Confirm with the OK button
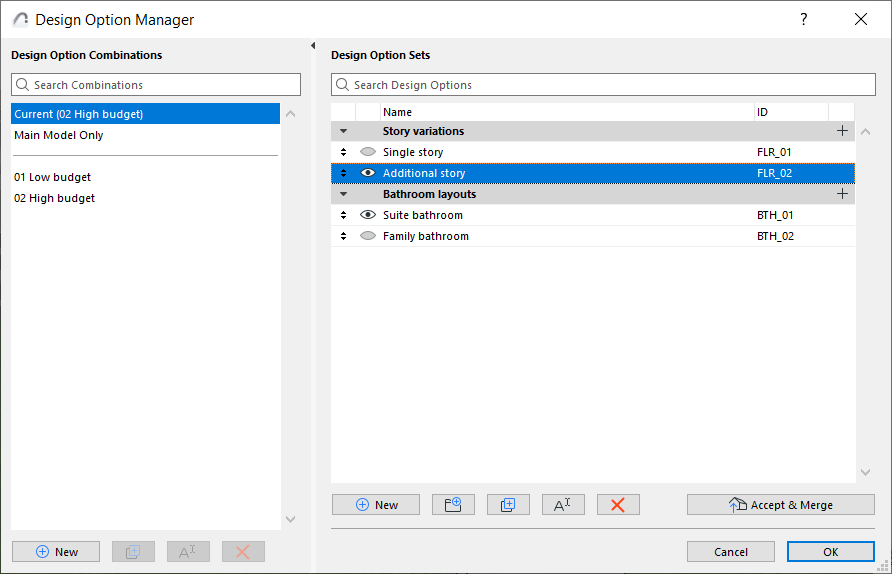Viewport: 892px width, 574px height. 831,552
